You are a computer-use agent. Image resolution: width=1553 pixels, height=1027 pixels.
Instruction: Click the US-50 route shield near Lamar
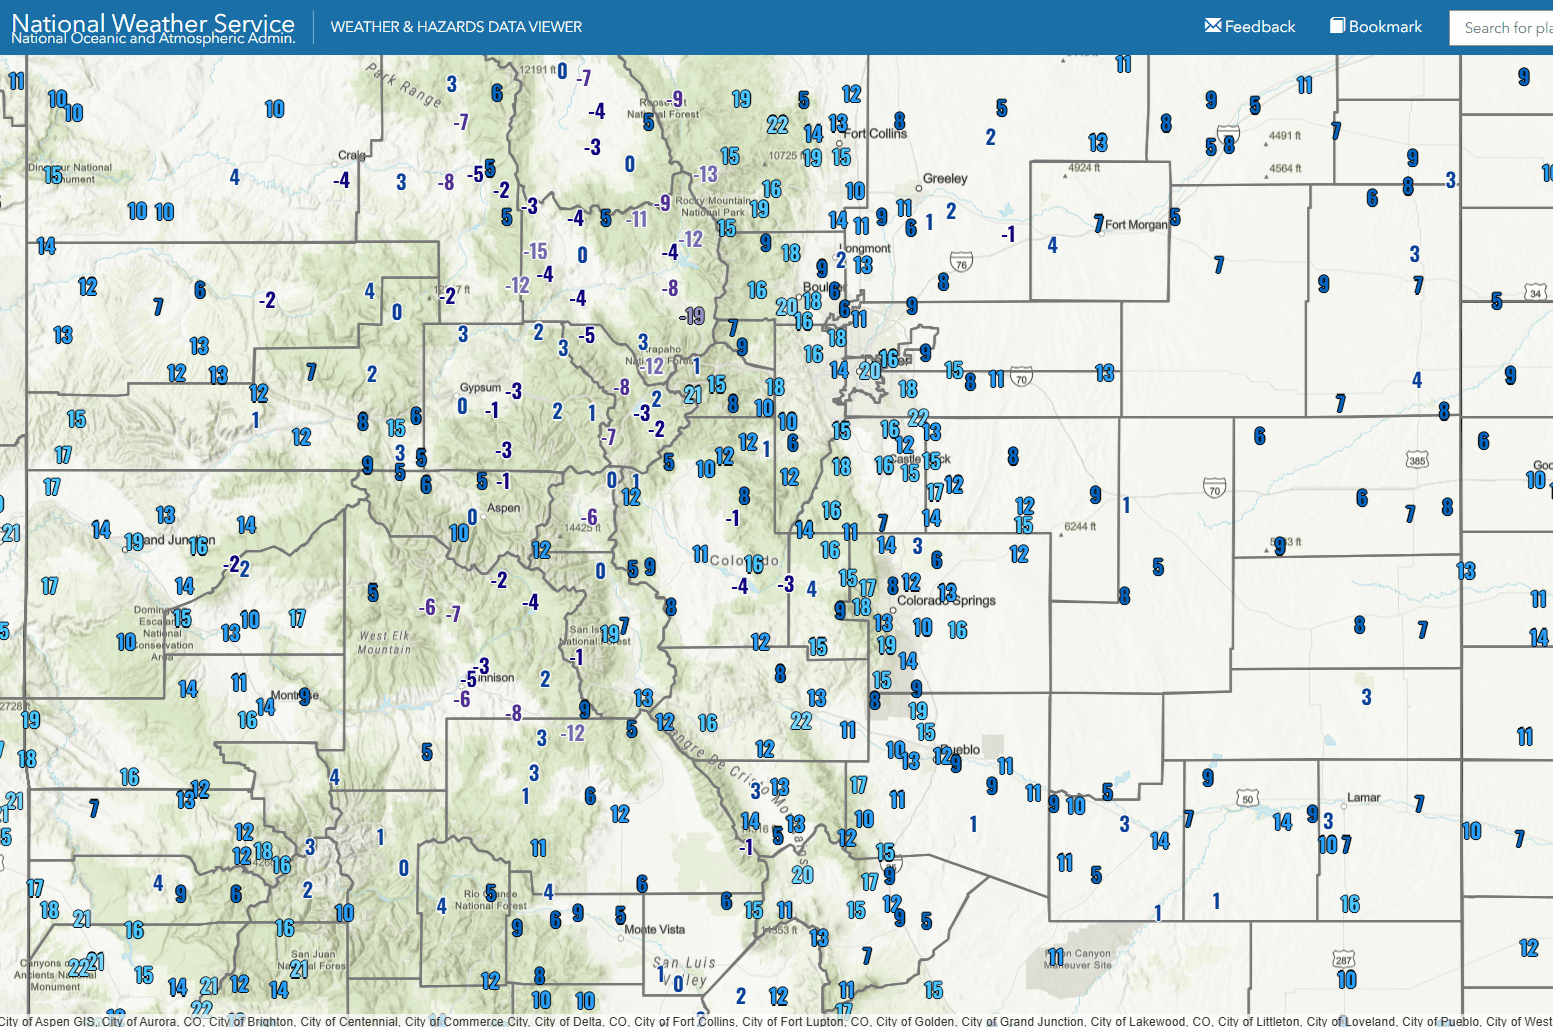1248,799
